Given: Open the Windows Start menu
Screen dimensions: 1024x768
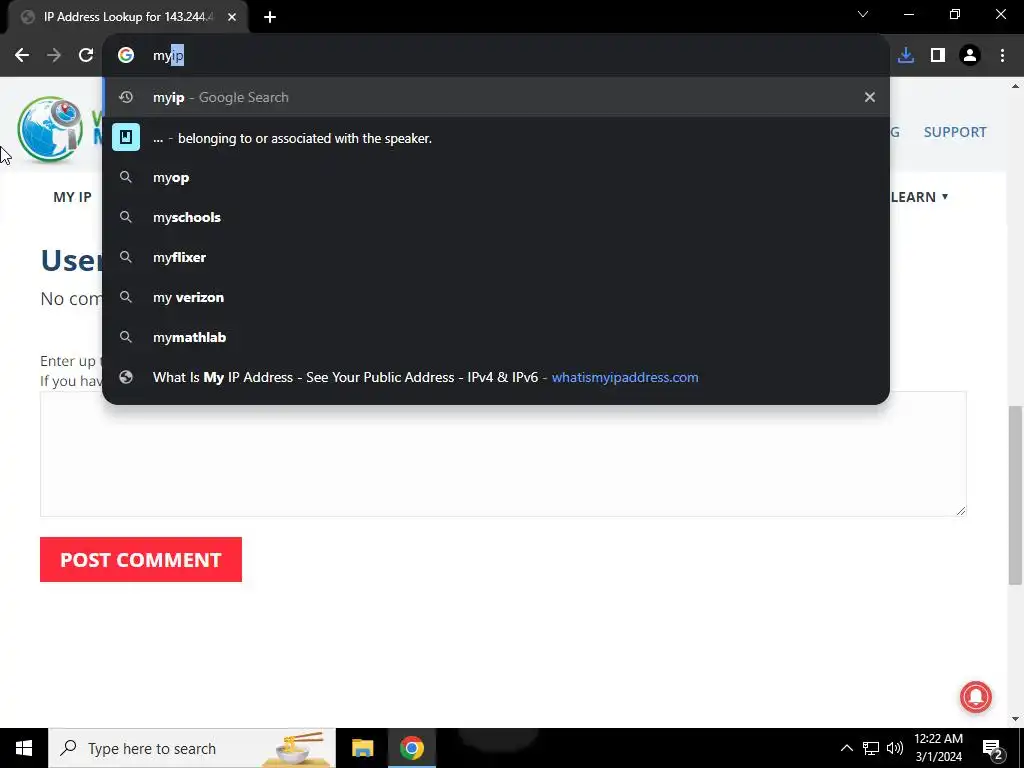Looking at the screenshot, I should [24, 748].
